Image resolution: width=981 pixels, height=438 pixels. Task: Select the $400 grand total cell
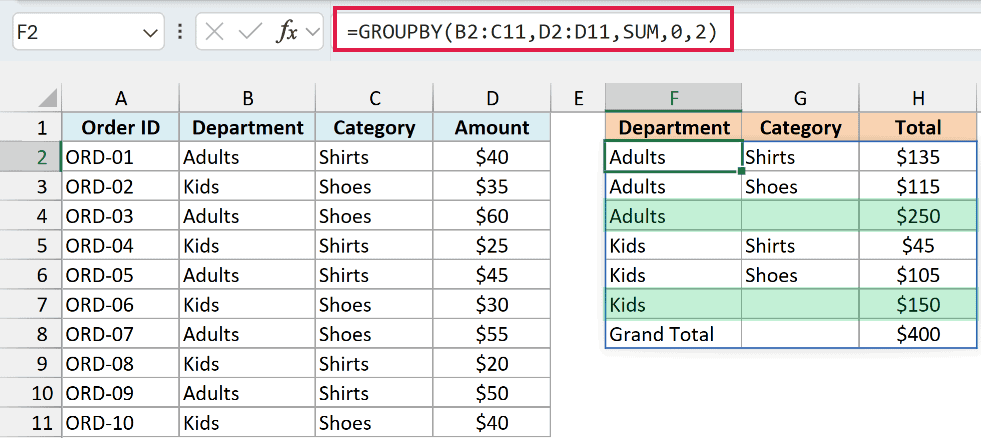pyautogui.click(x=918, y=334)
